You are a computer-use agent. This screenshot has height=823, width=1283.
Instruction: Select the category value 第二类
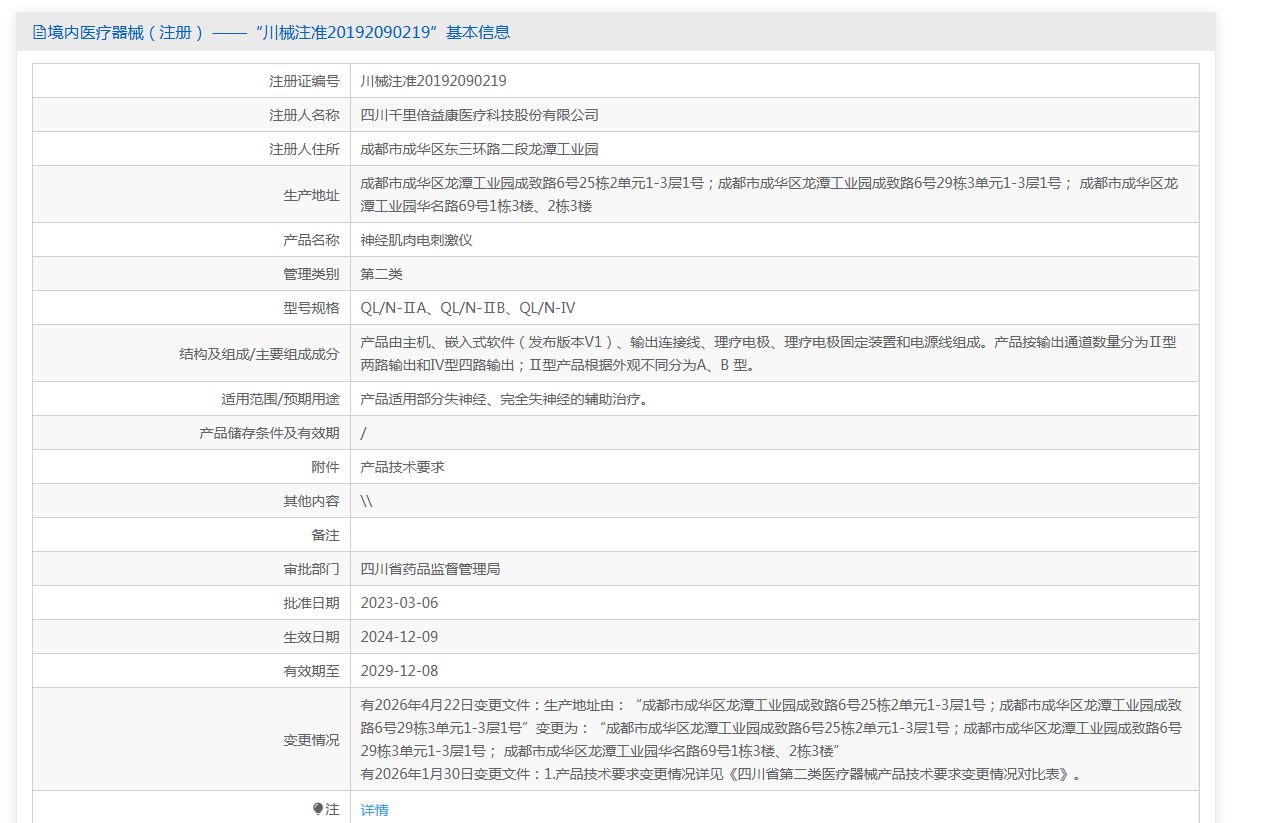point(381,274)
